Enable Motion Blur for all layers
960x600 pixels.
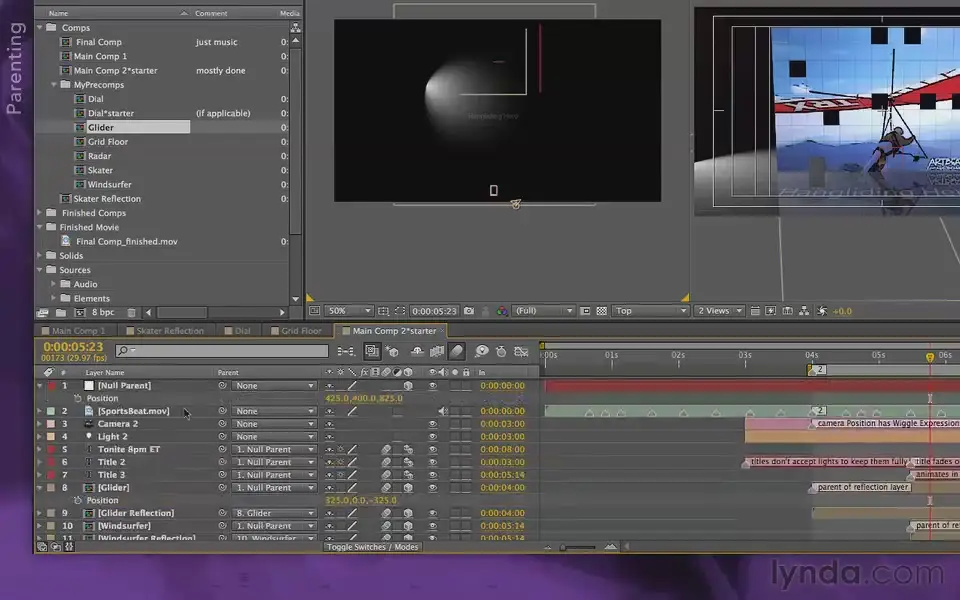click(456, 350)
